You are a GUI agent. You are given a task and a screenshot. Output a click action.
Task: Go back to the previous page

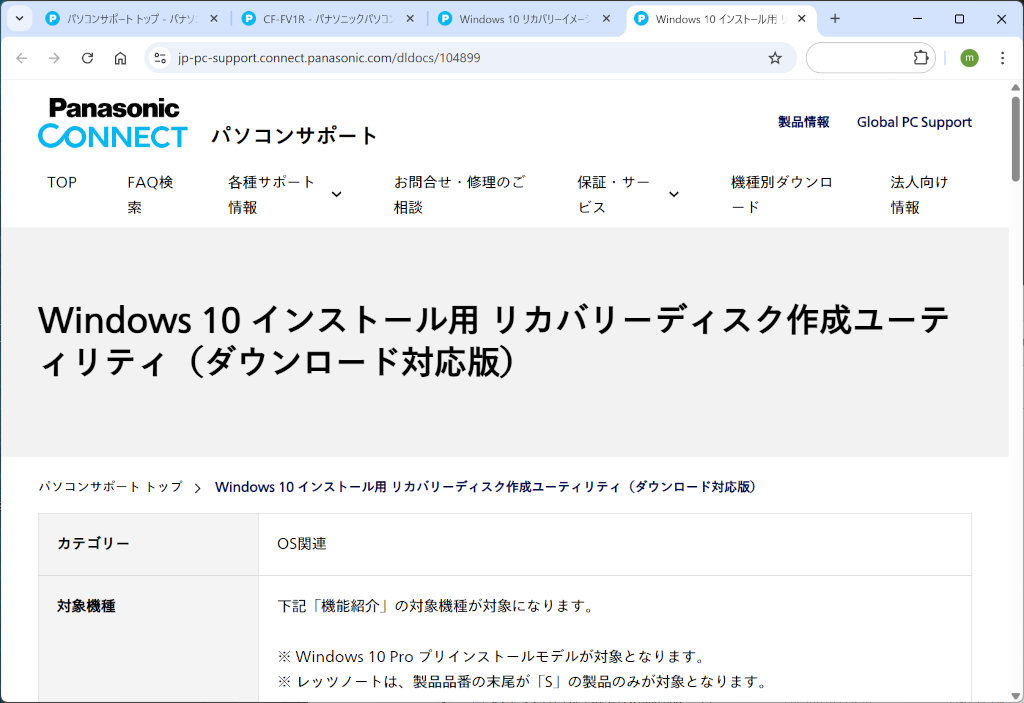pyautogui.click(x=22, y=58)
